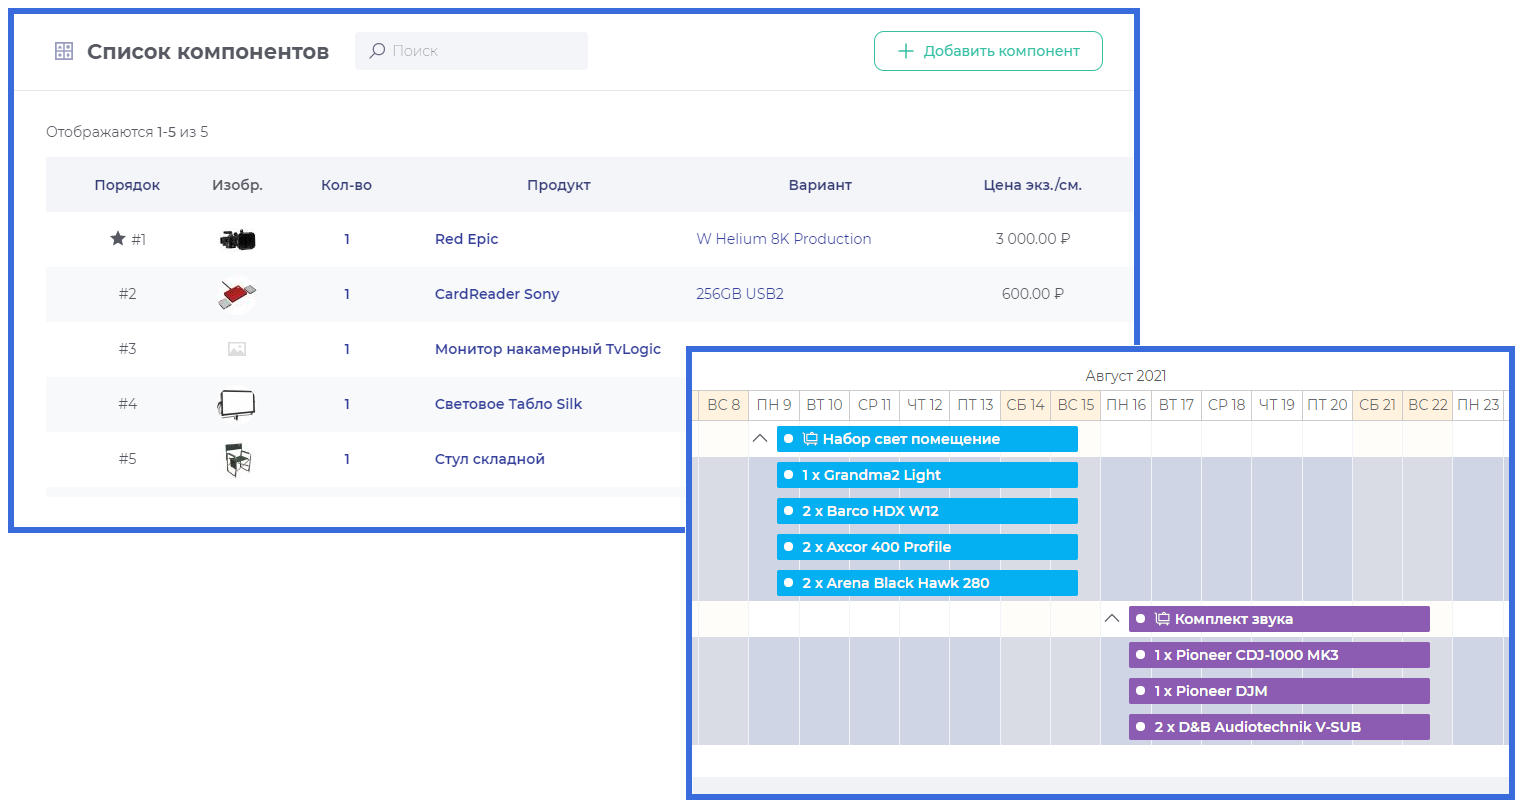This screenshot has width=1525, height=810.
Task: Click the Изобр. column header
Action: [237, 185]
